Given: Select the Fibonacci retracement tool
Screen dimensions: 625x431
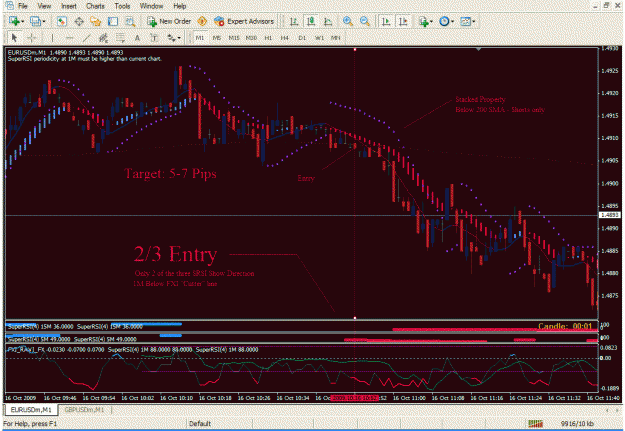Looking at the screenshot, I should [120, 38].
